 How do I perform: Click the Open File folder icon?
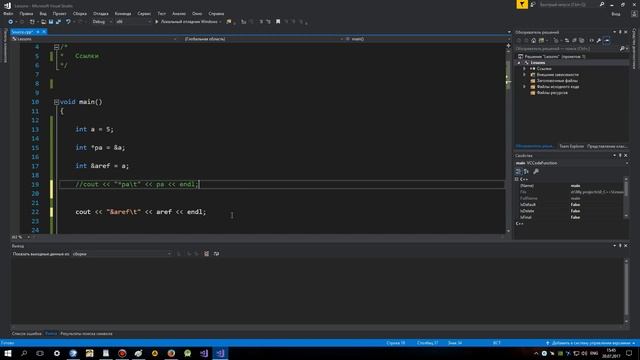tap(43, 22)
